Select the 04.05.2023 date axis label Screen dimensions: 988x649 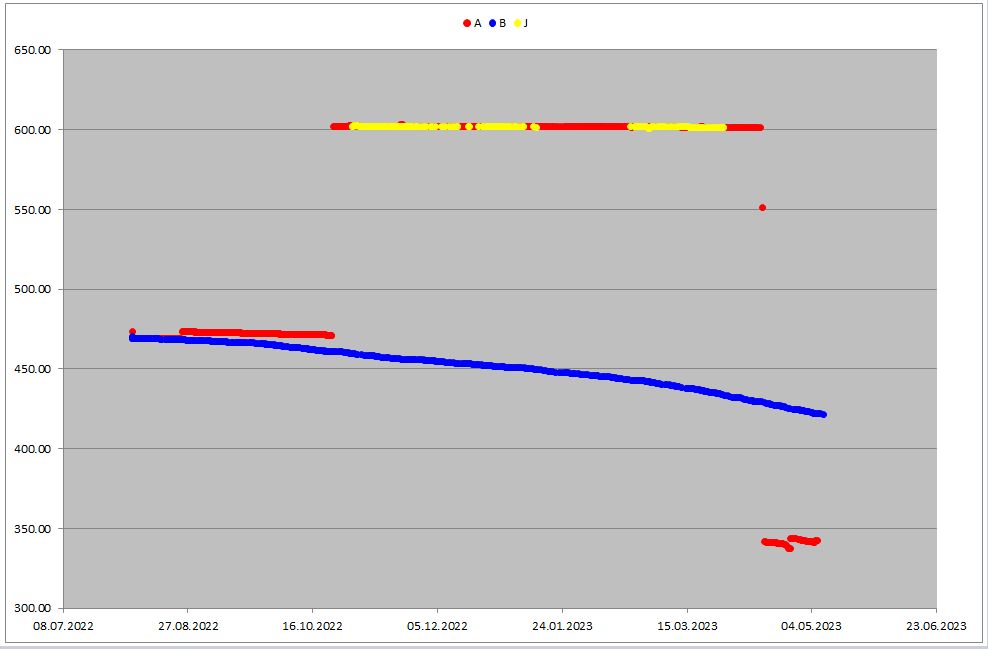[x=811, y=626]
